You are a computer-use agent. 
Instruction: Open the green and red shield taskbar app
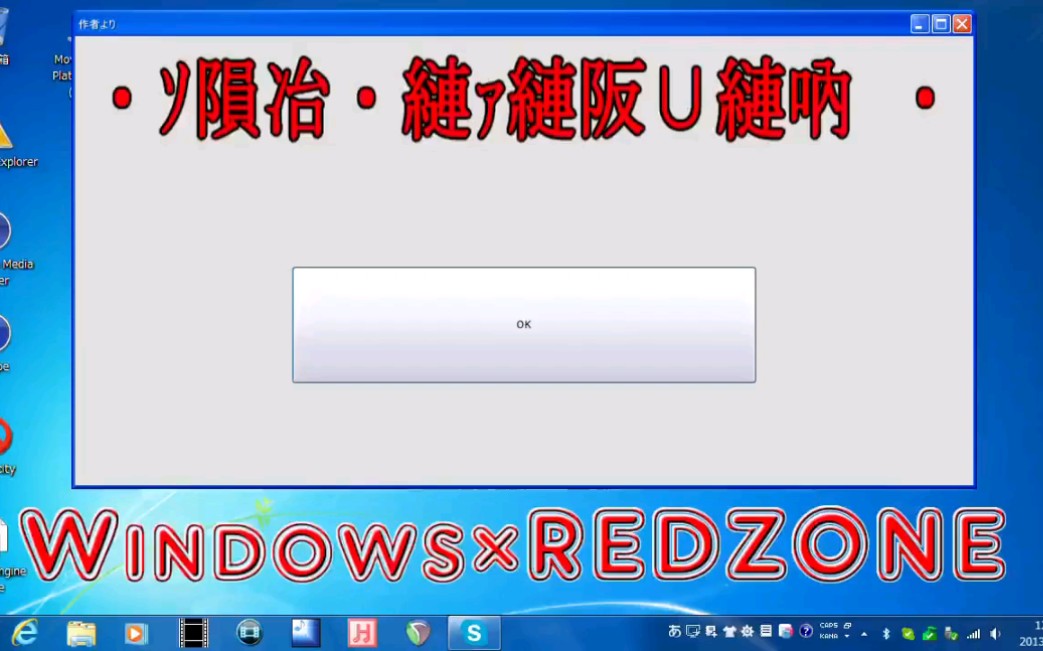point(418,633)
